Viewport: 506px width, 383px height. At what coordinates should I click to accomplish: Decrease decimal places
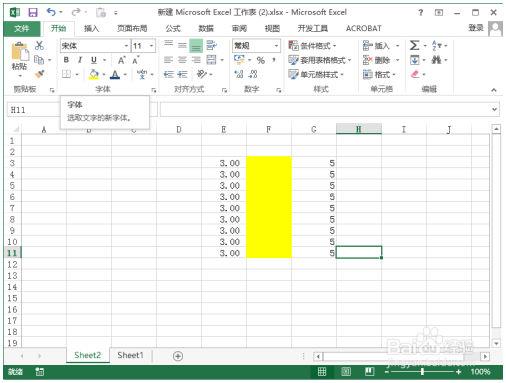[253, 74]
